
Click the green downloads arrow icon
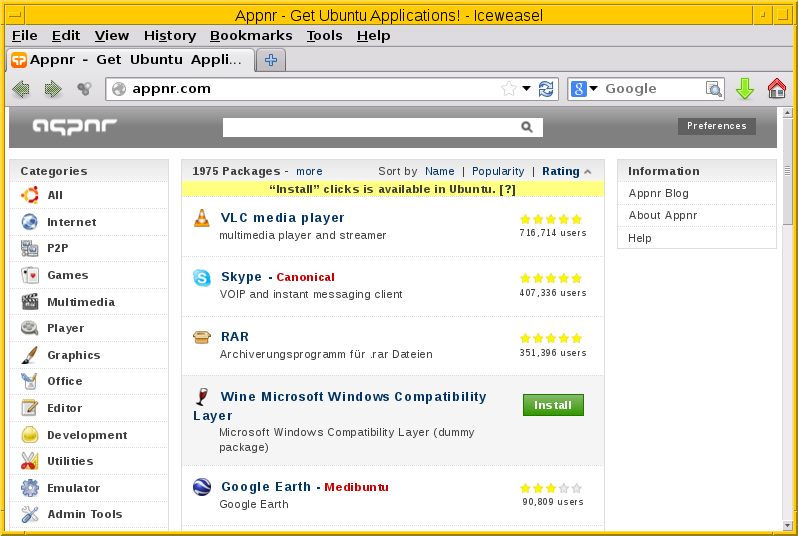744,89
